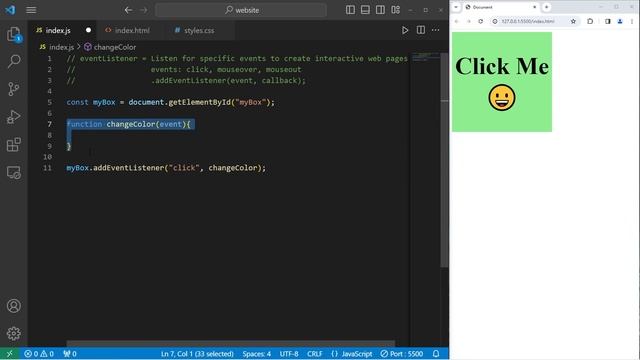The image size is (640, 360).
Task: Go back in the browser
Action: (457, 21)
